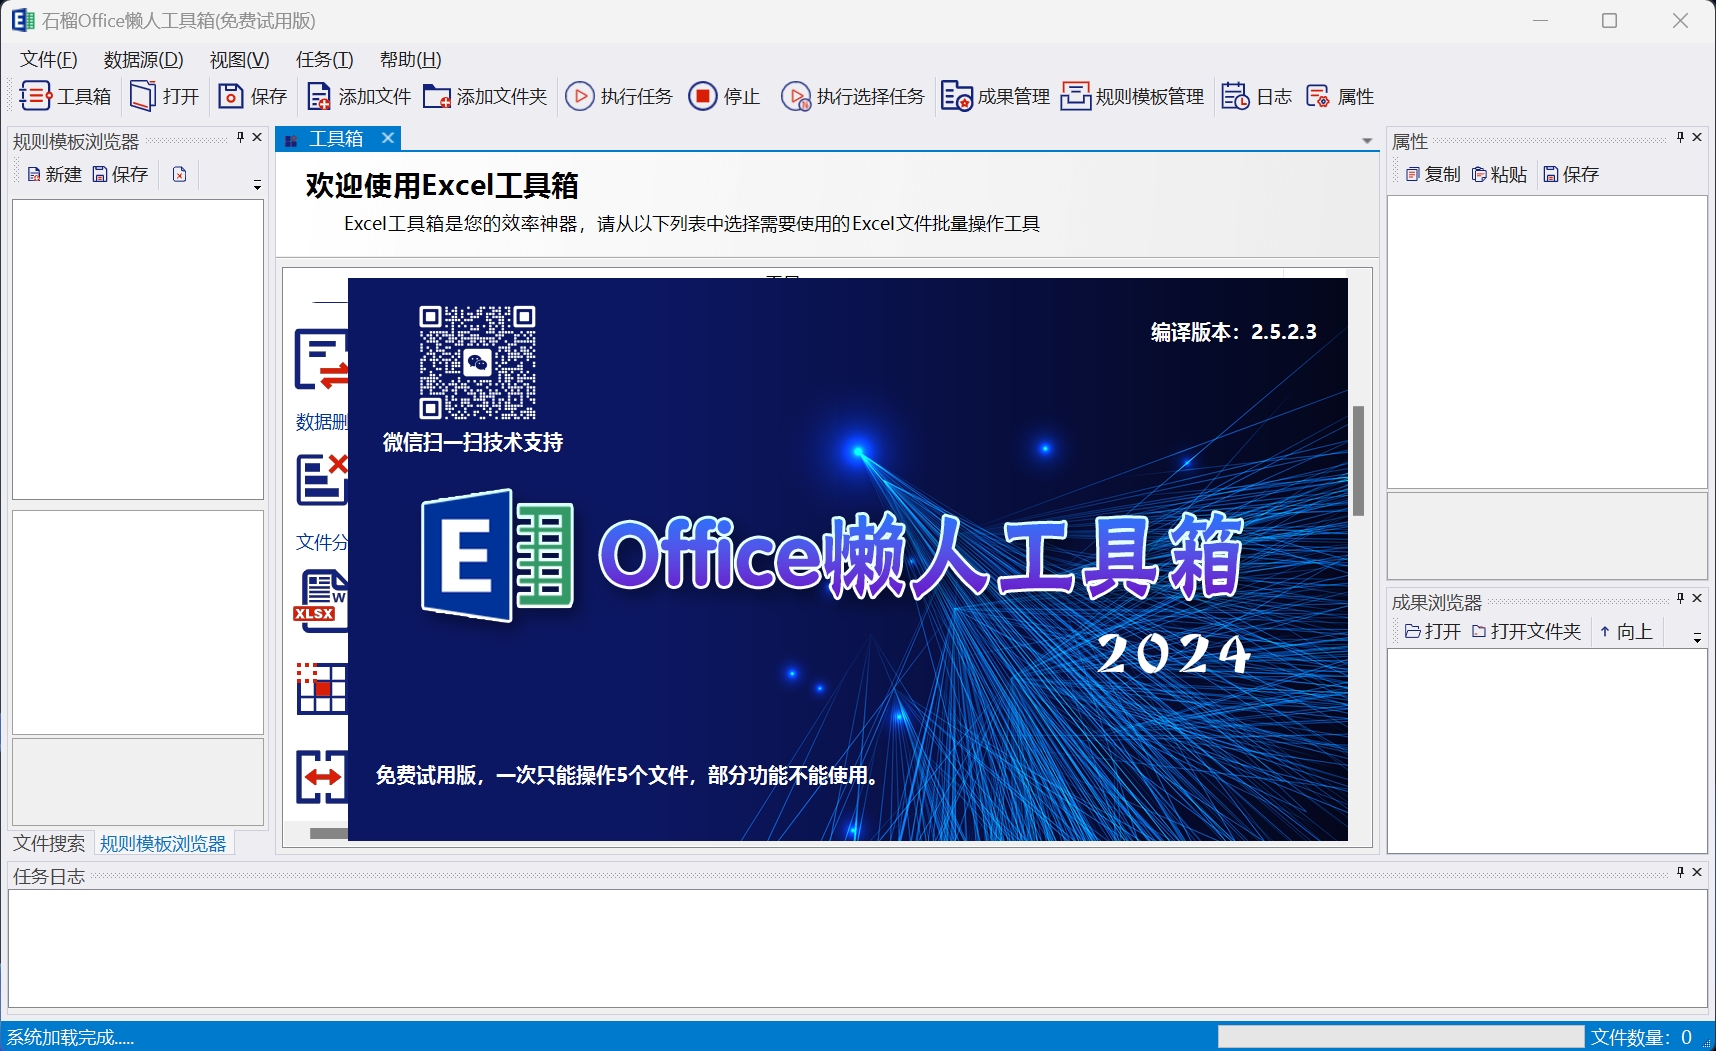Pin the 属性 panel
The width and height of the screenshot is (1716, 1051).
tap(1680, 137)
